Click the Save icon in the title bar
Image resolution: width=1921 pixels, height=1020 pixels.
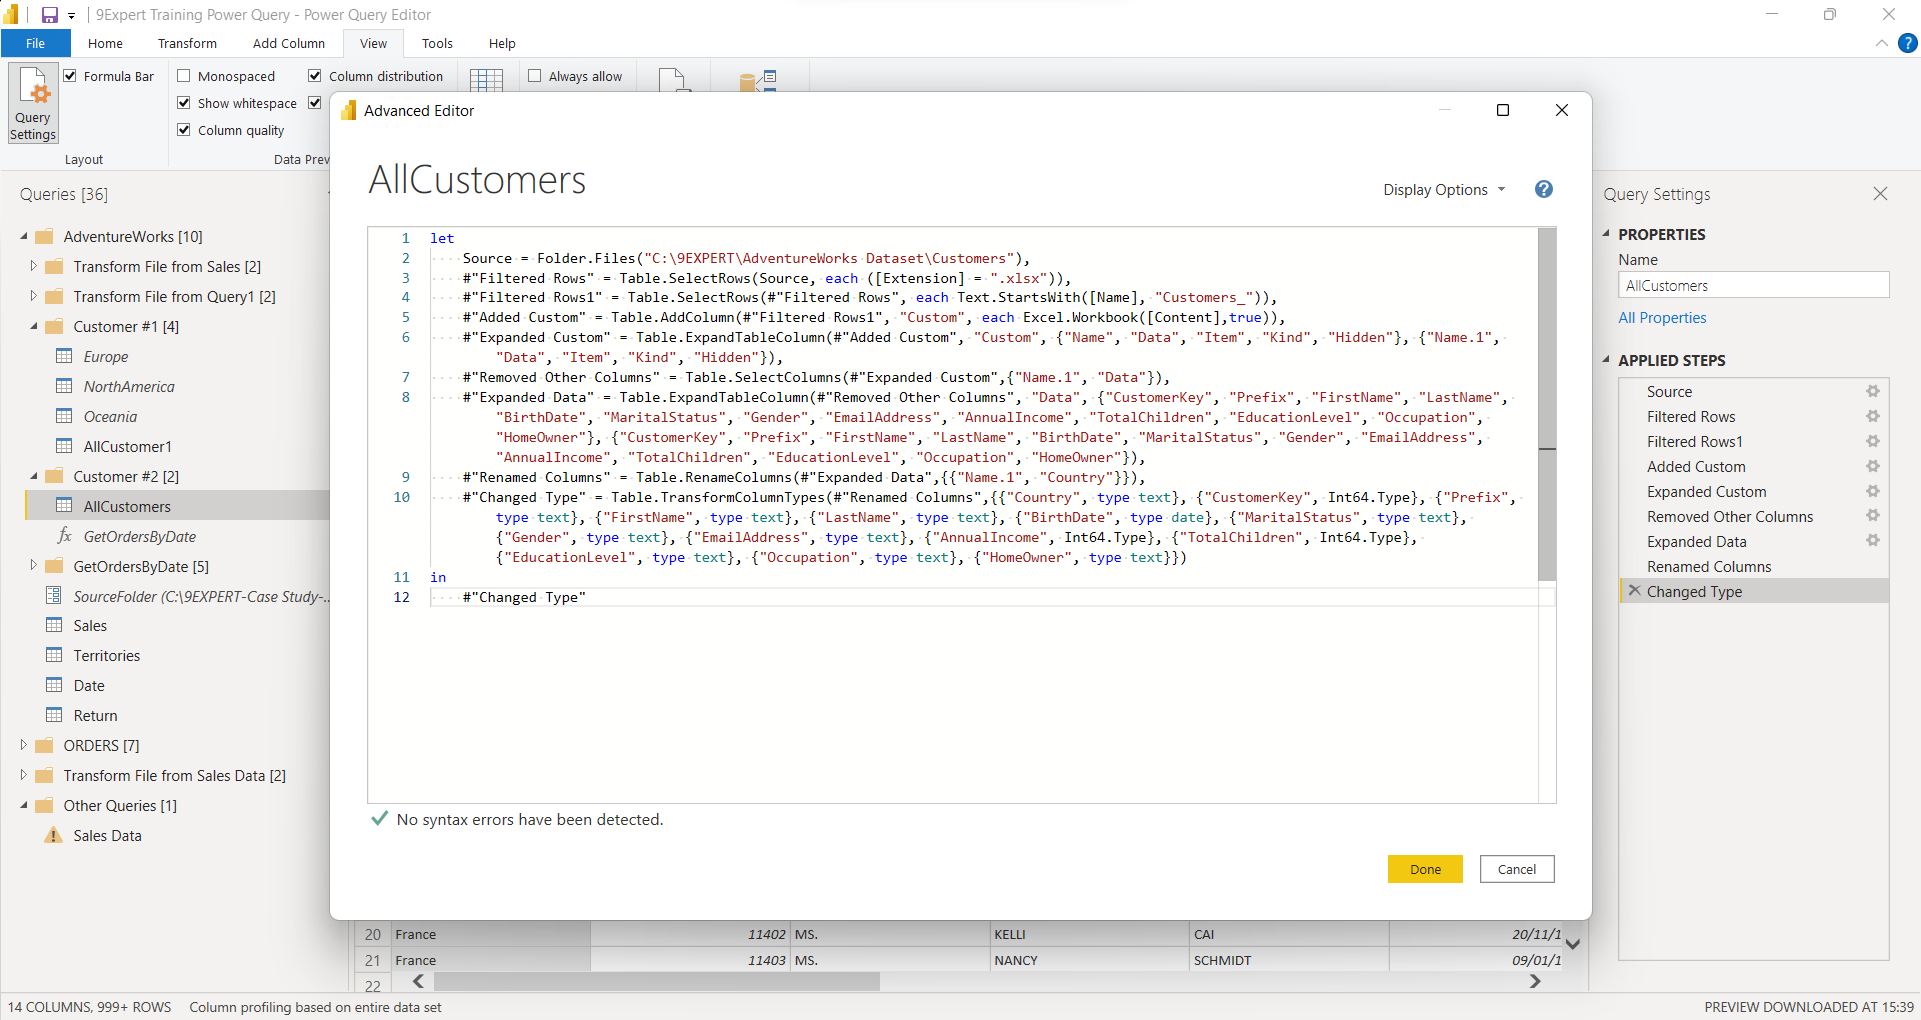[x=48, y=14]
